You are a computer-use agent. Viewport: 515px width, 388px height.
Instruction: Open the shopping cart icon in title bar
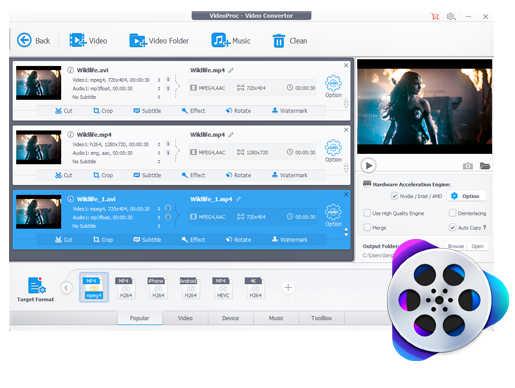tap(435, 16)
